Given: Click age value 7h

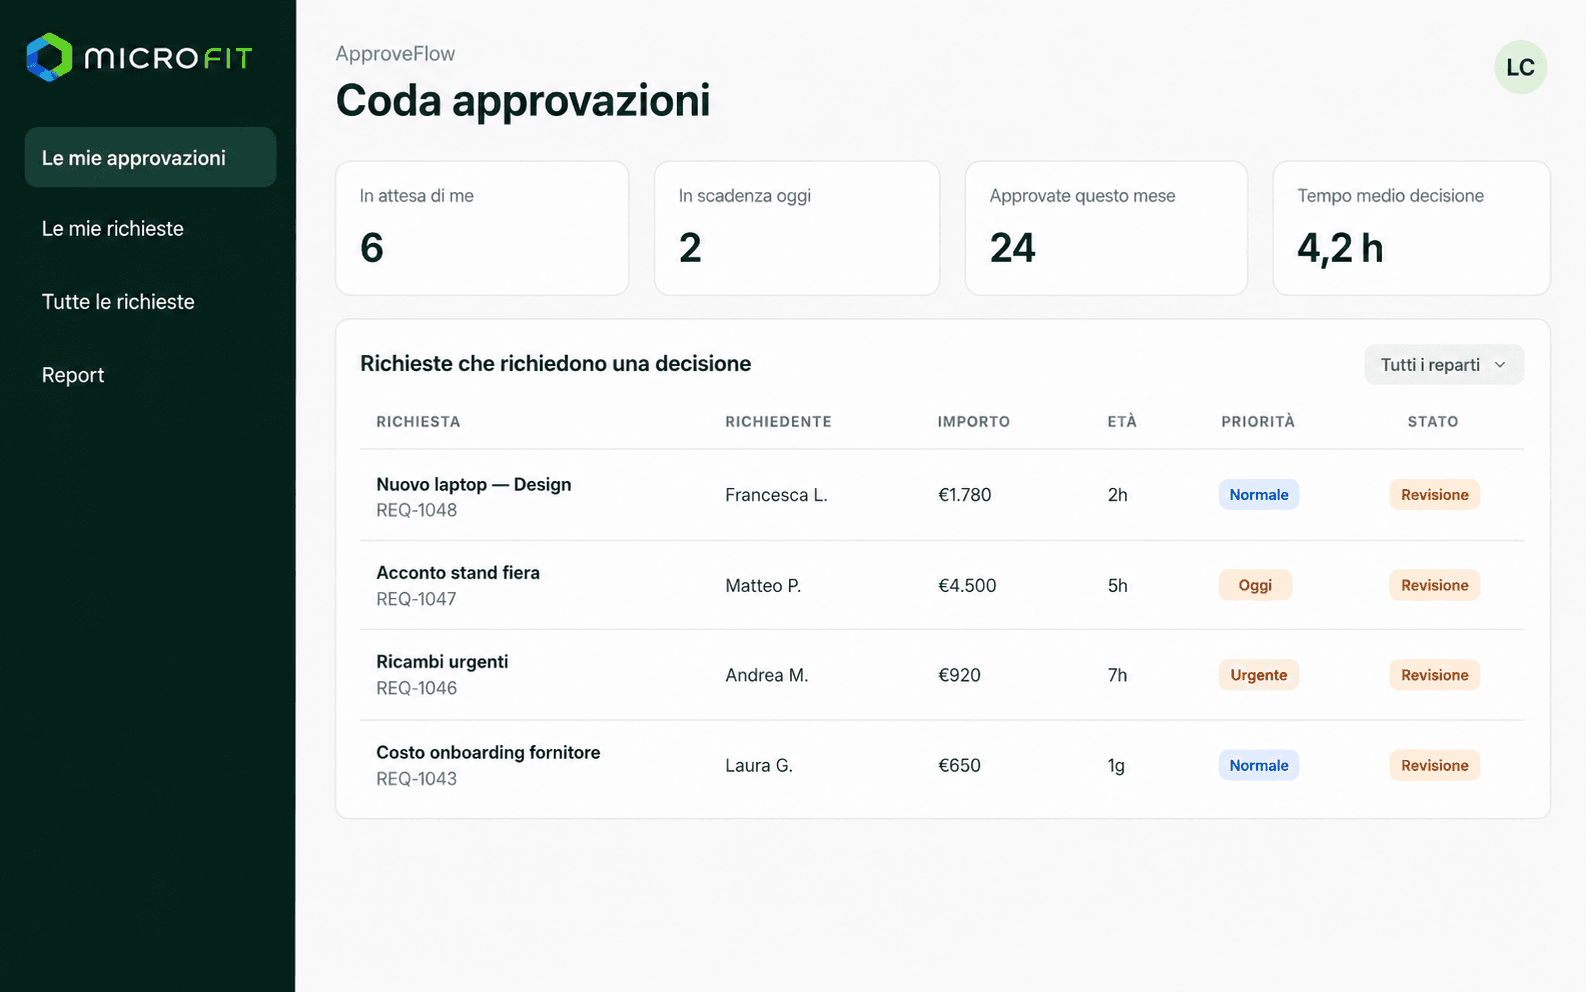Looking at the screenshot, I should coord(1117,675).
